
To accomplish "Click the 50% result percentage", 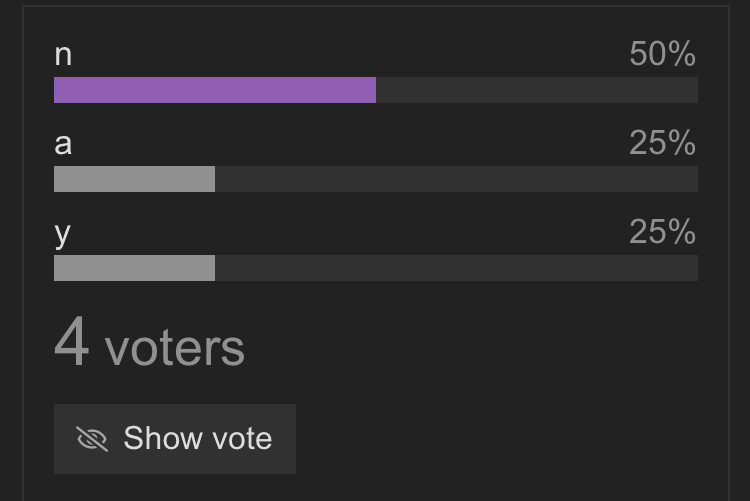I will (662, 54).
